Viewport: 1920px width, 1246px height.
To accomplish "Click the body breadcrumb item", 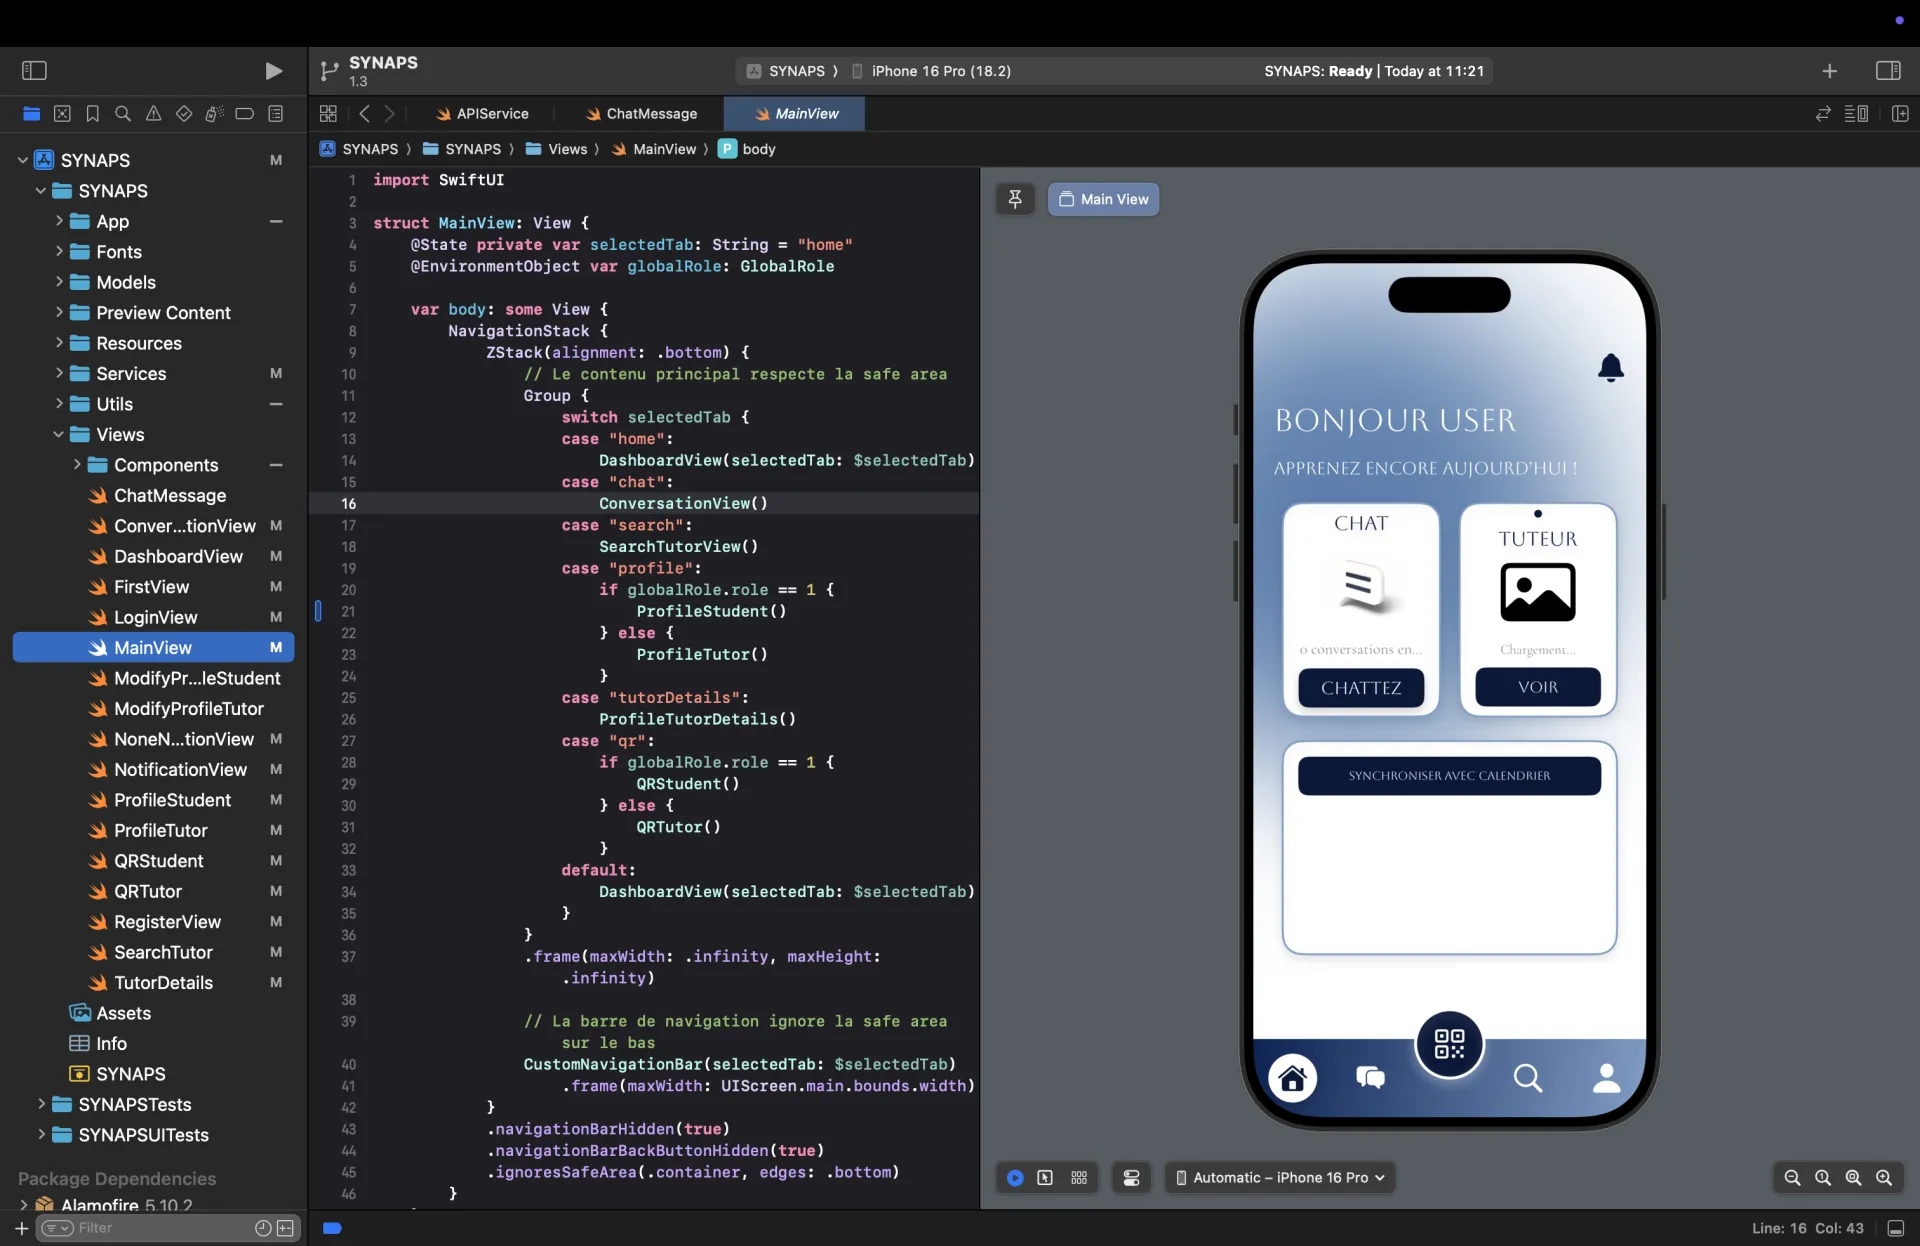I will tap(747, 149).
